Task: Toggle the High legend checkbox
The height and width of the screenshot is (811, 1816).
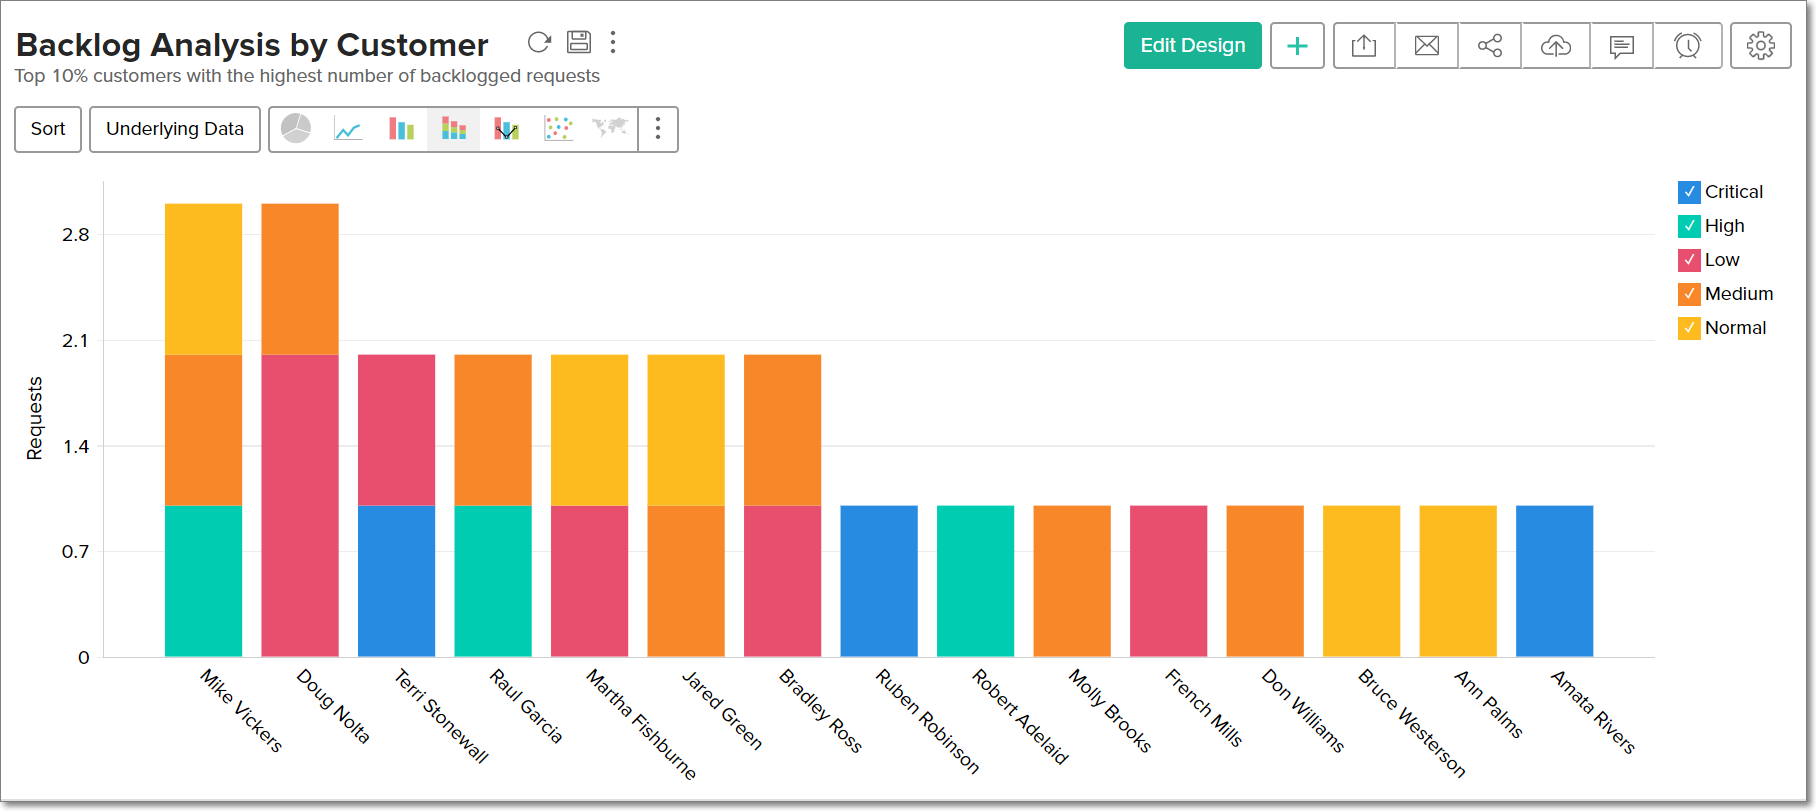Action: click(1689, 226)
